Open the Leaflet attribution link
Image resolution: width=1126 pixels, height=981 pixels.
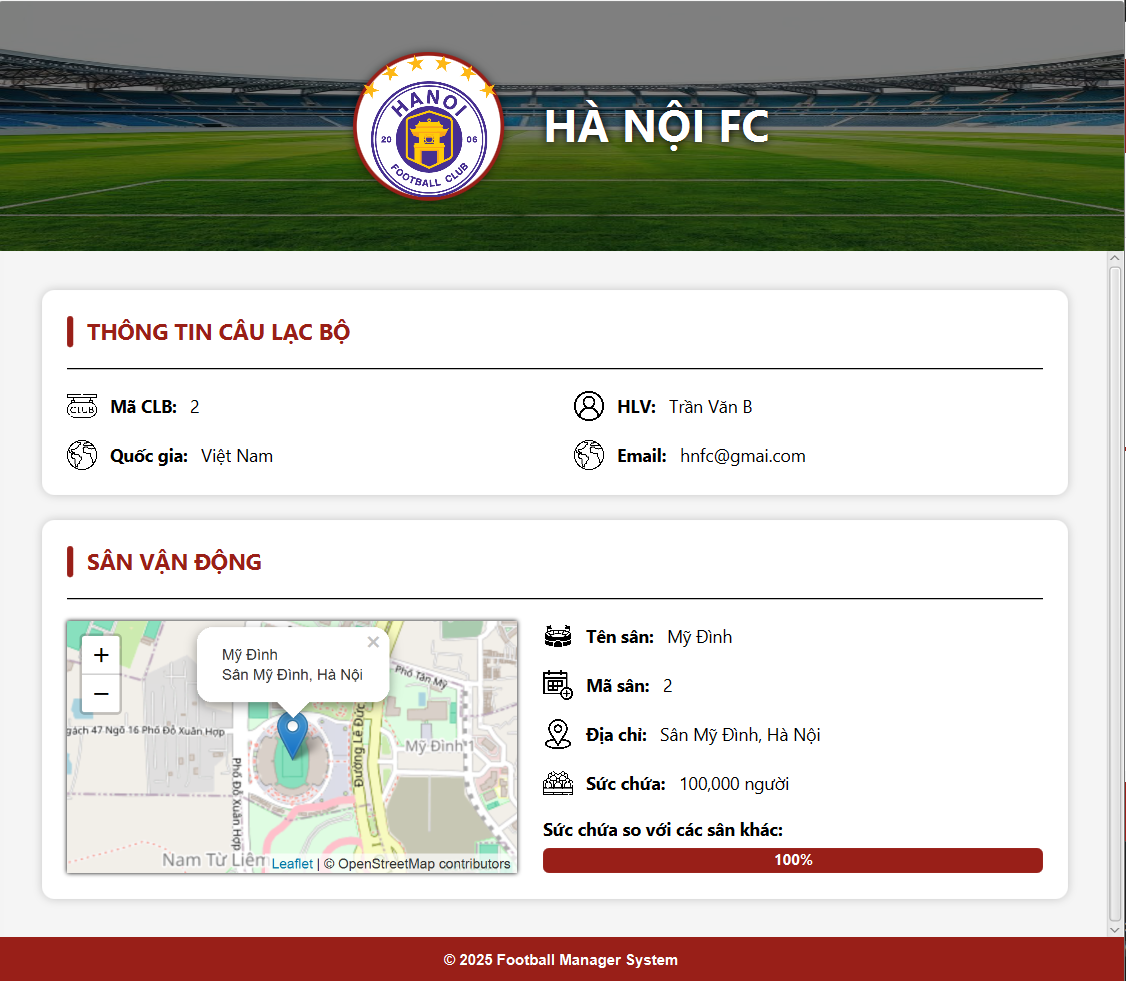pyautogui.click(x=292, y=864)
